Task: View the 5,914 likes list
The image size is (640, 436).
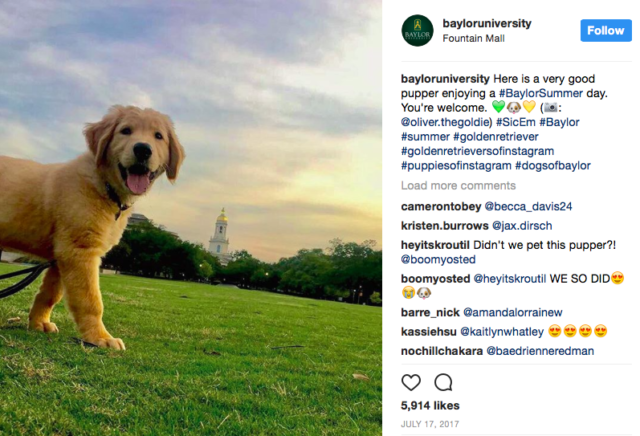Action: point(430,406)
